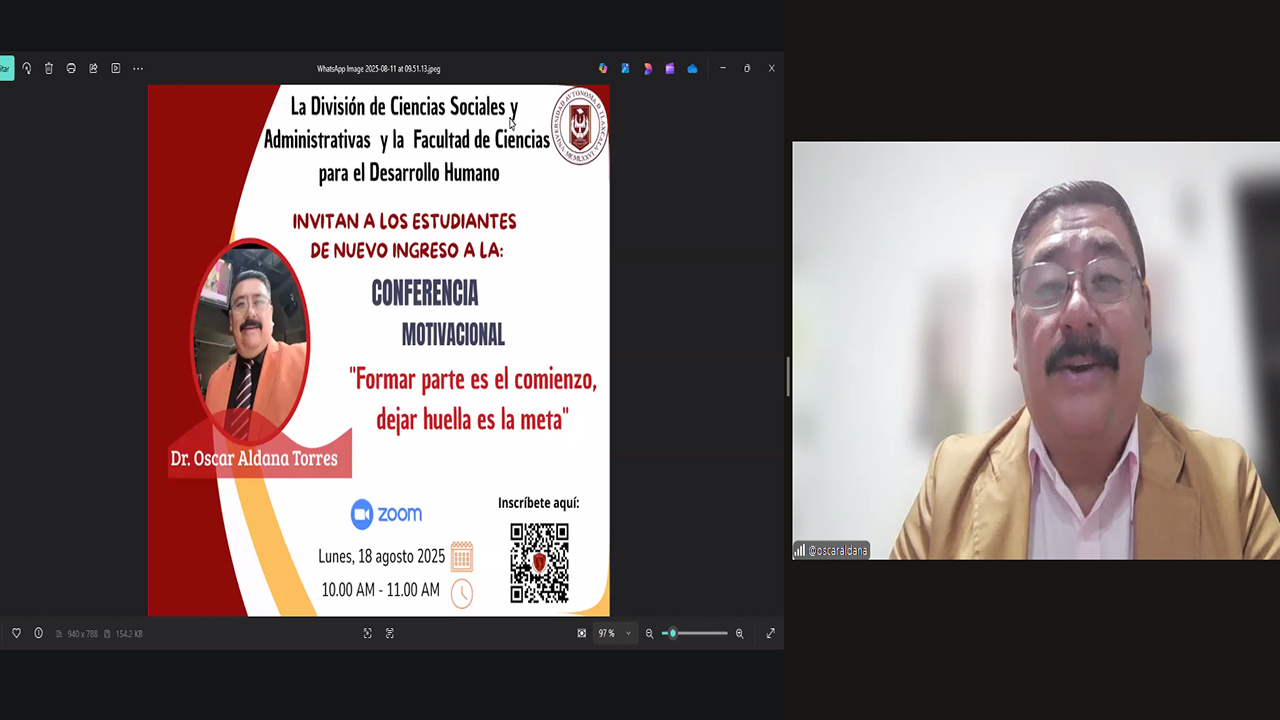The image size is (1280, 720).
Task: Open the three-dots more options menu
Action: (138, 68)
